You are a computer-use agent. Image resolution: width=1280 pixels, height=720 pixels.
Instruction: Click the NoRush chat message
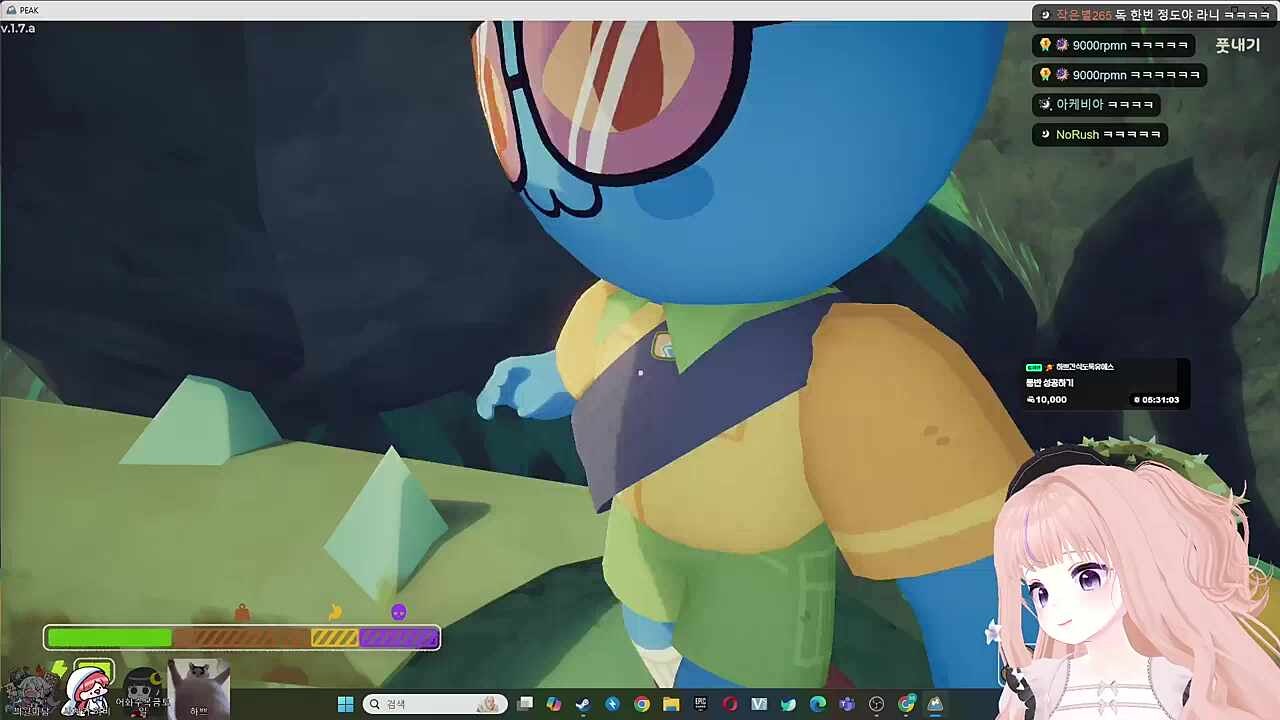[x=1100, y=134]
